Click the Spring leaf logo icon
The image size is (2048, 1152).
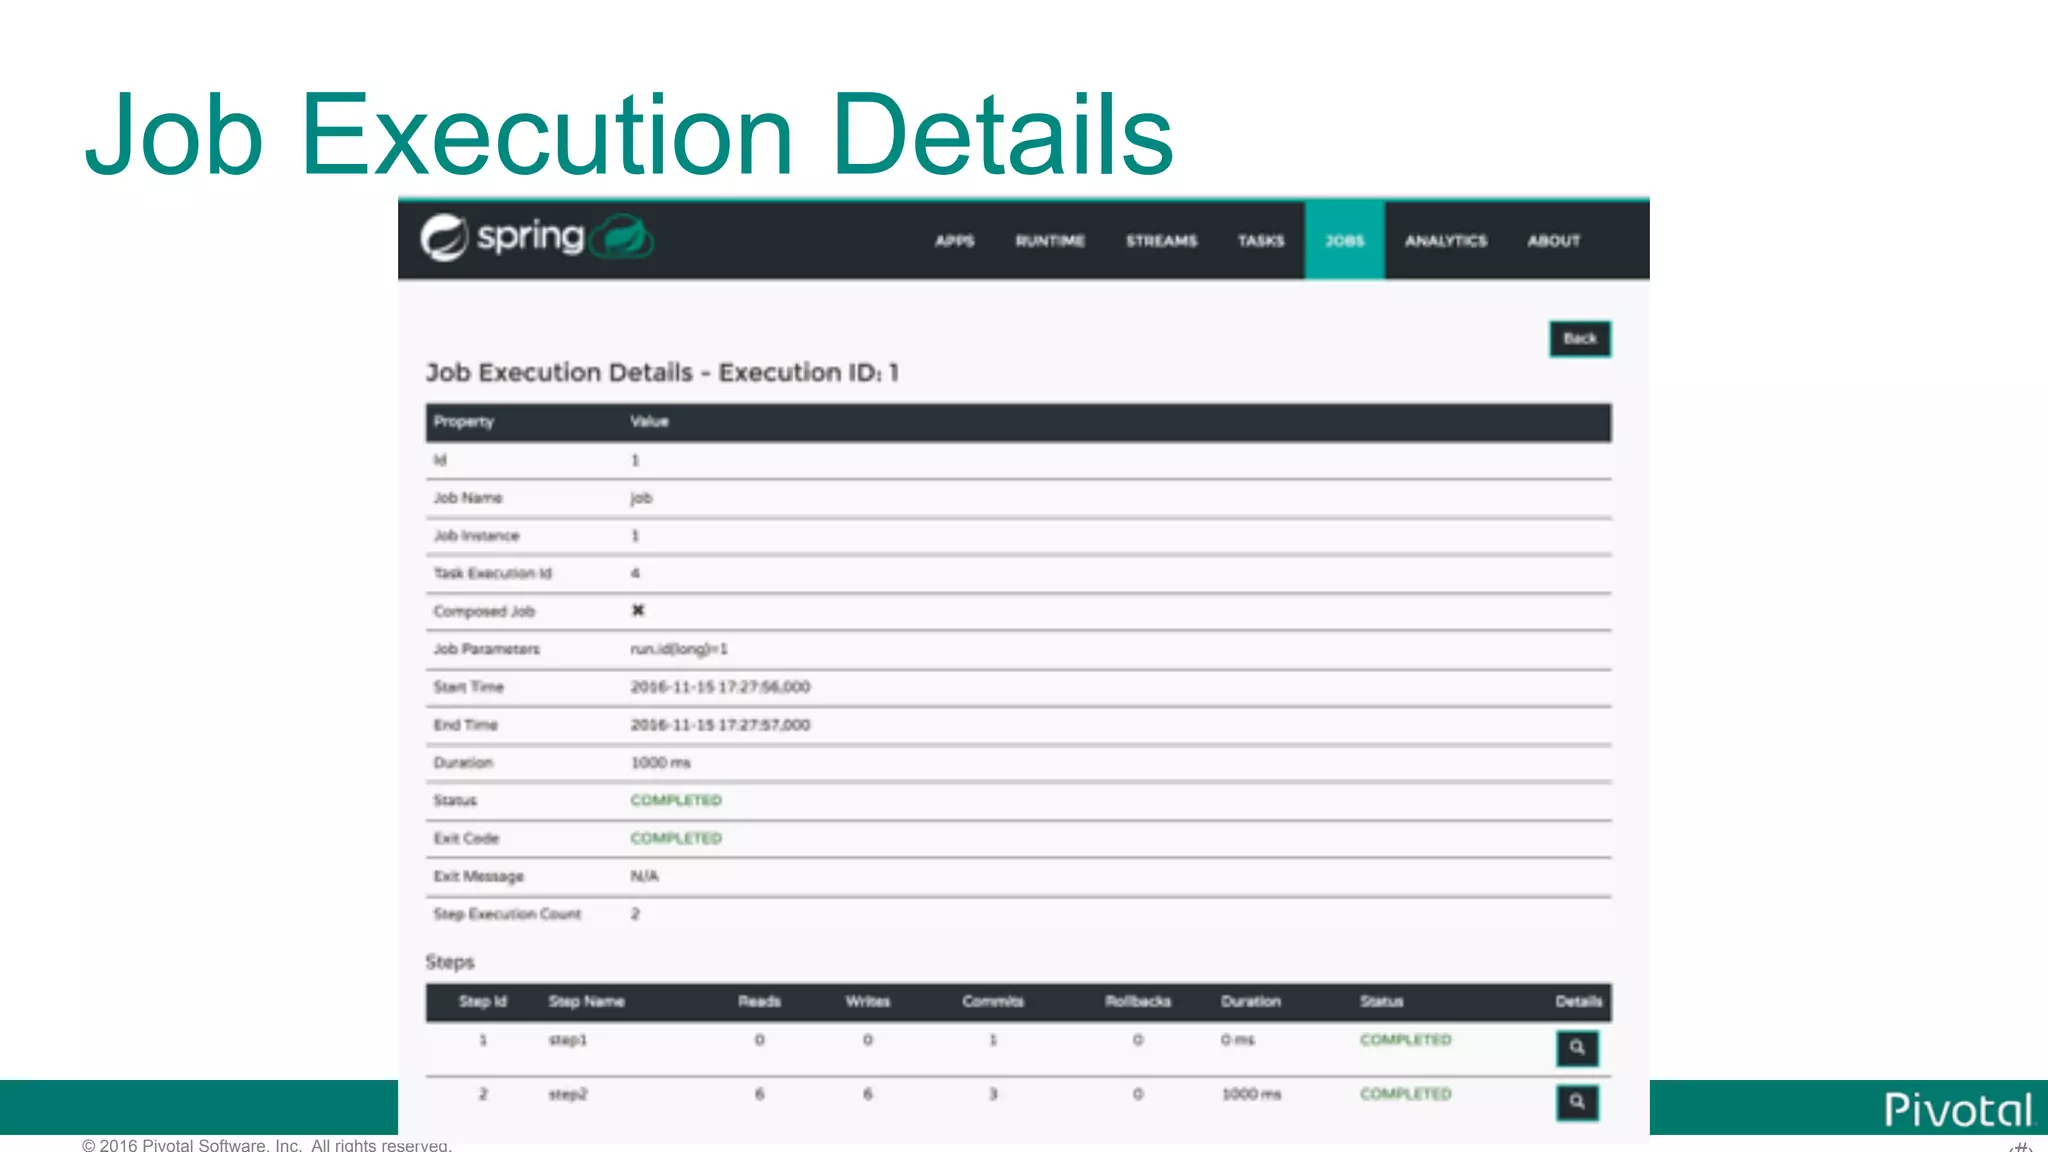click(x=443, y=238)
